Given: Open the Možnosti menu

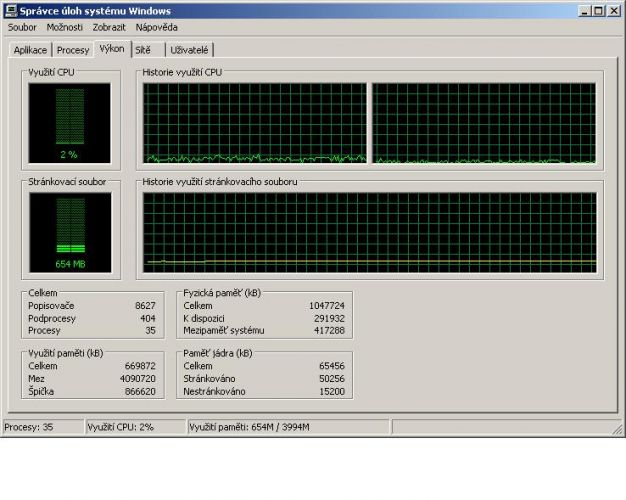Looking at the screenshot, I should [x=65, y=28].
